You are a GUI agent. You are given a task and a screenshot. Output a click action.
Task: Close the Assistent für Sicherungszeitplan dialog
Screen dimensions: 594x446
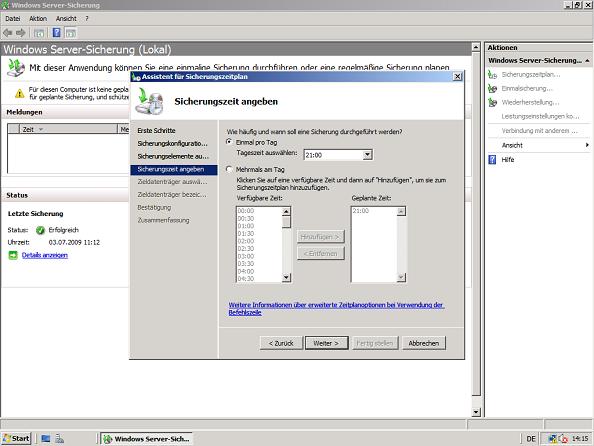[457, 77]
